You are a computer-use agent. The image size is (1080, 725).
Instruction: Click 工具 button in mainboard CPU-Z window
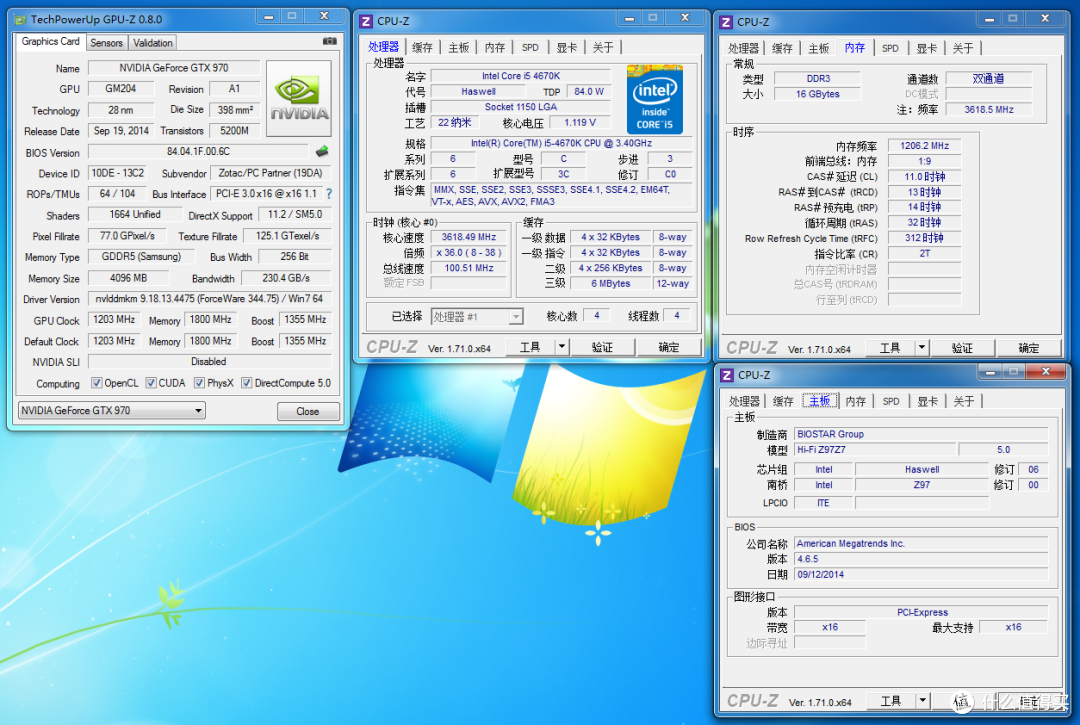tap(891, 701)
